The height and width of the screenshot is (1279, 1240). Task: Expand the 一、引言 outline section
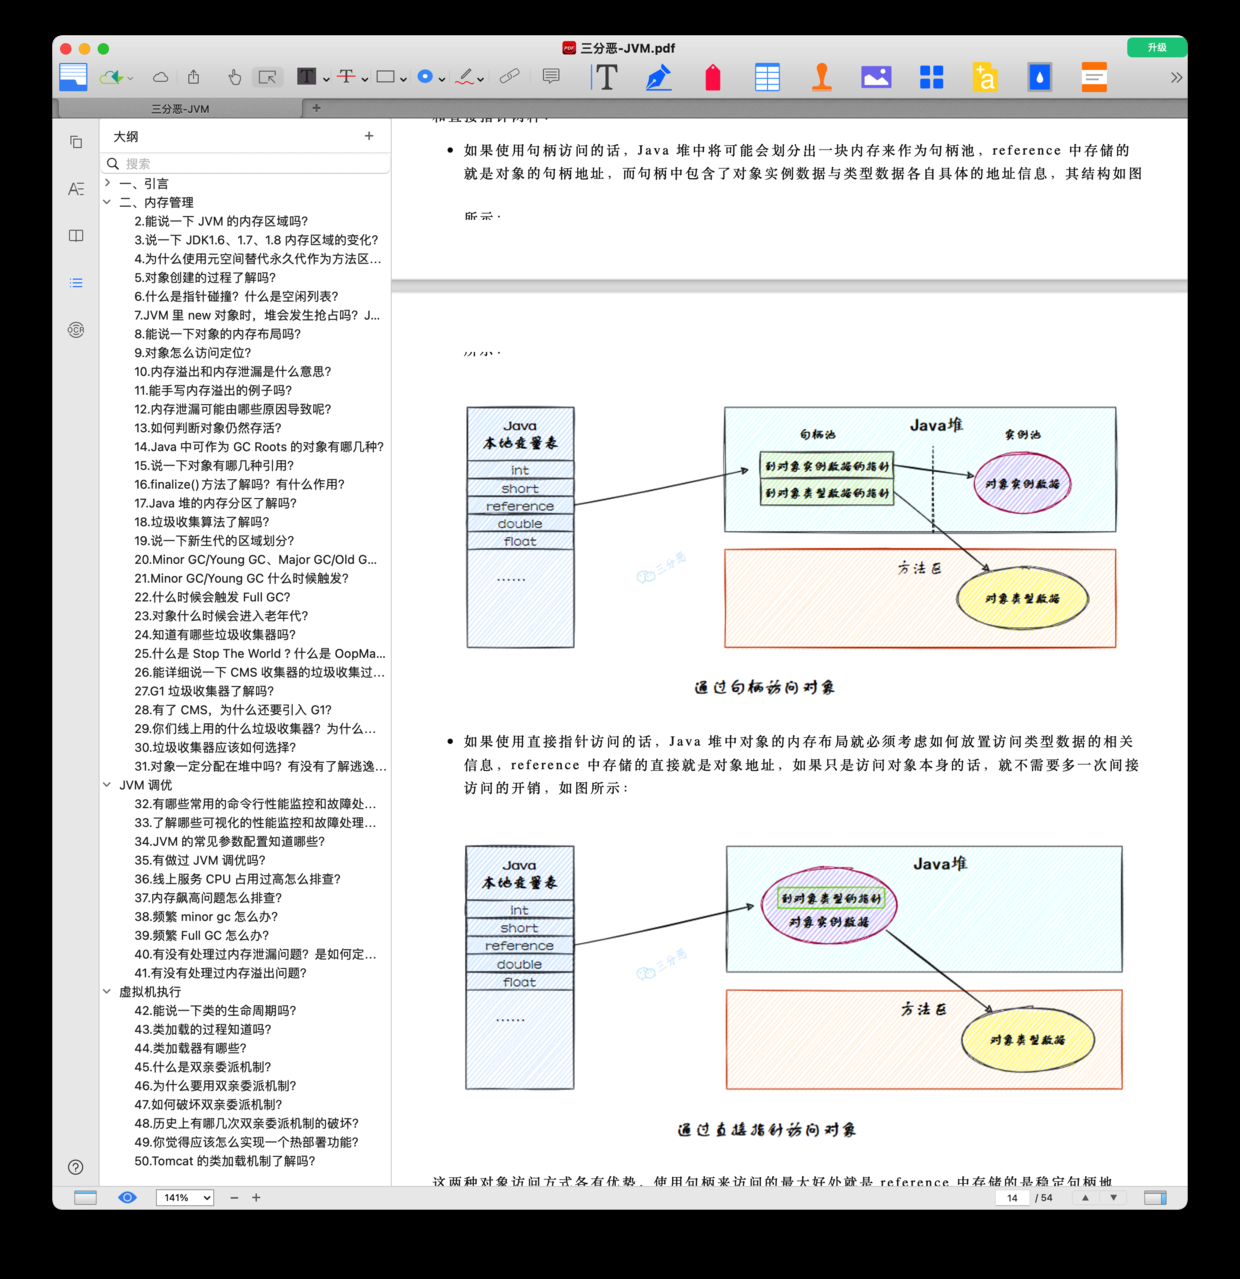pyautogui.click(x=107, y=183)
